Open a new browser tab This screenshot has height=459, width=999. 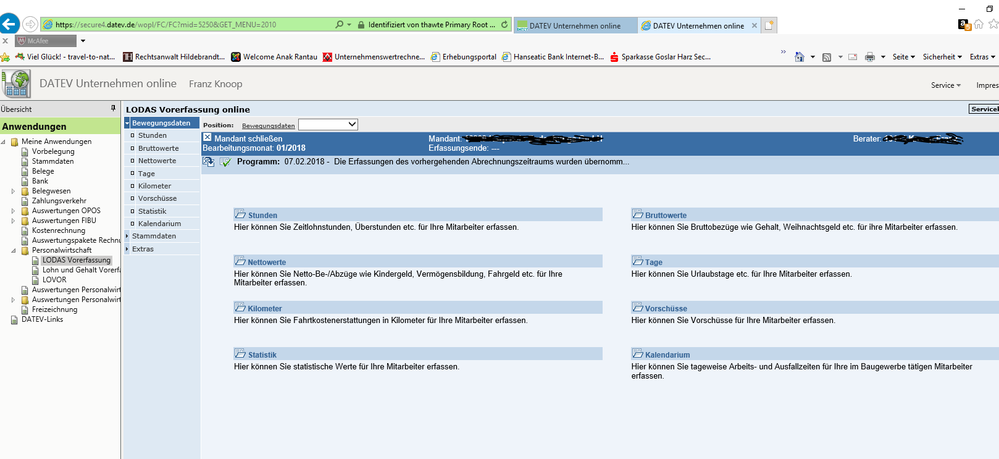coord(770,26)
